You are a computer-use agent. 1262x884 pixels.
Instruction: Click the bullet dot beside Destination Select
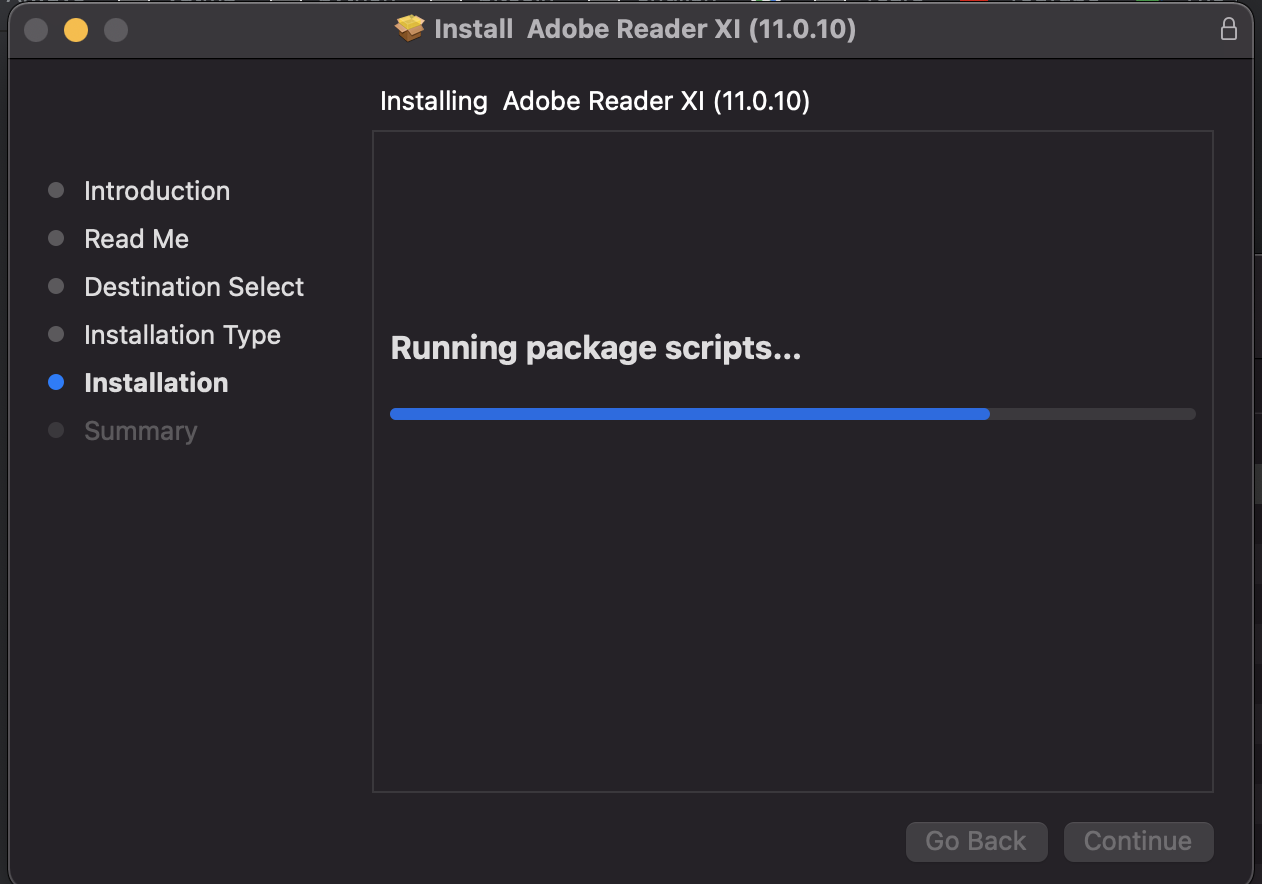click(x=56, y=286)
